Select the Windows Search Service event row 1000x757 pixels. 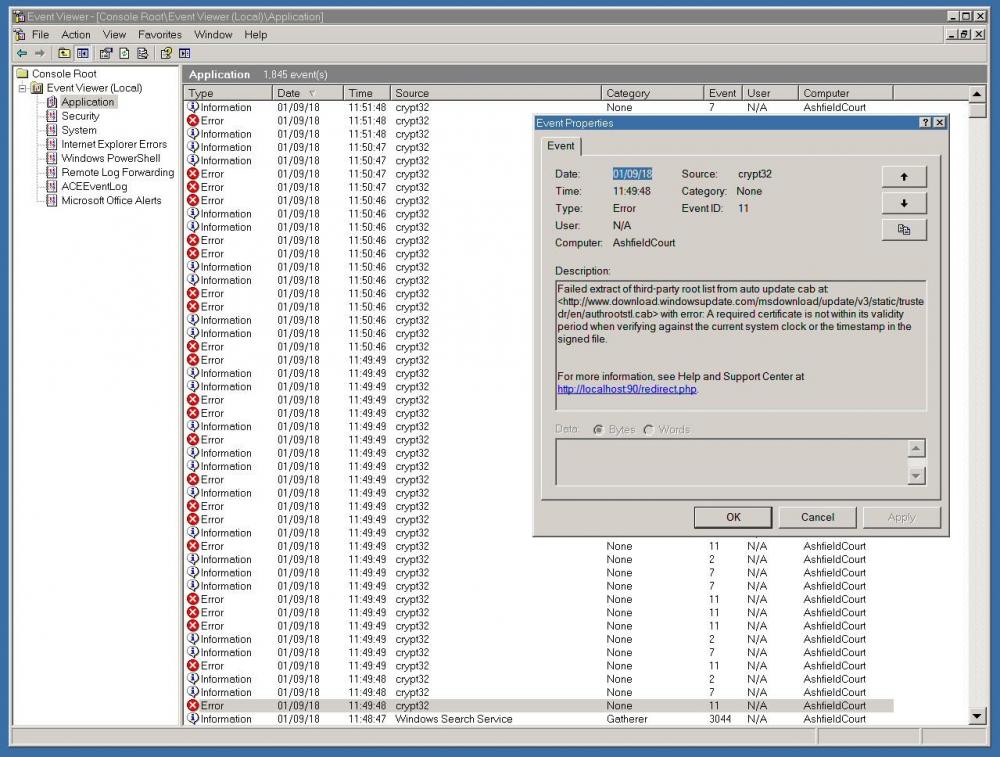(x=453, y=719)
